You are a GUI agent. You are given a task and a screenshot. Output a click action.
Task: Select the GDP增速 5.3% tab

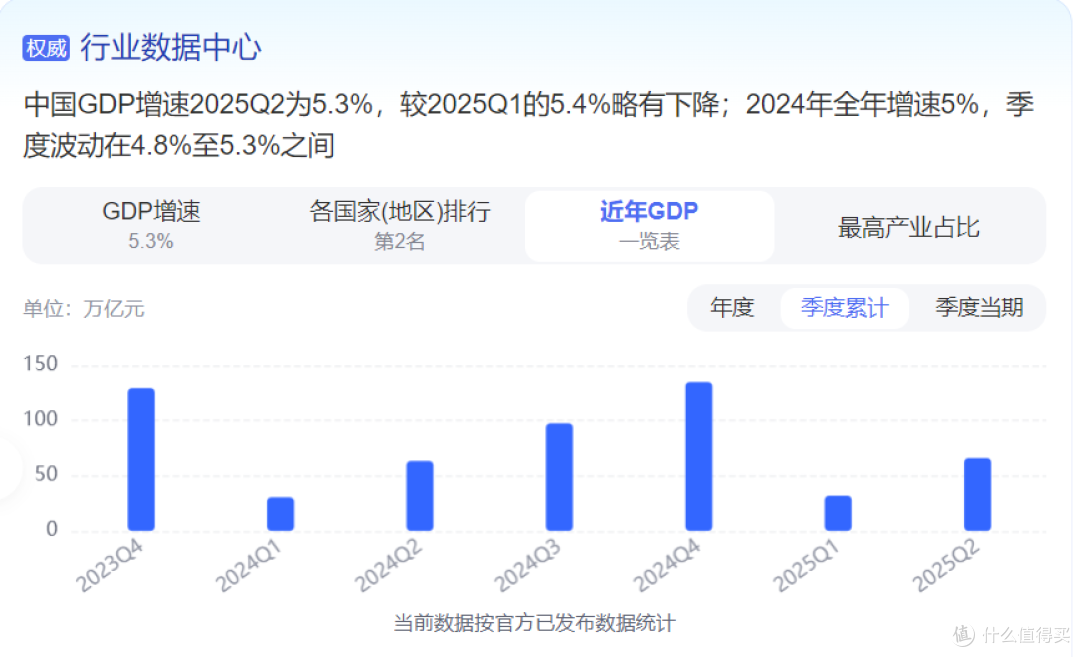point(151,225)
